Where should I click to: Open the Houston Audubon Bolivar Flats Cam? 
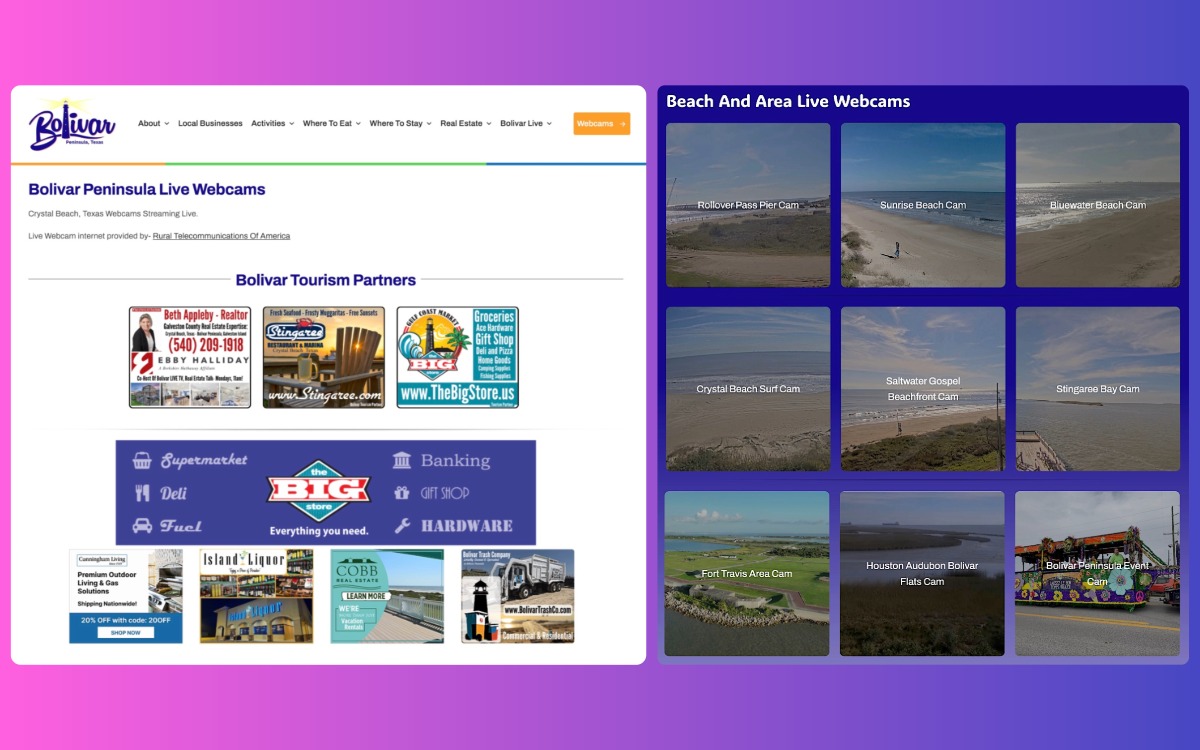pos(922,573)
